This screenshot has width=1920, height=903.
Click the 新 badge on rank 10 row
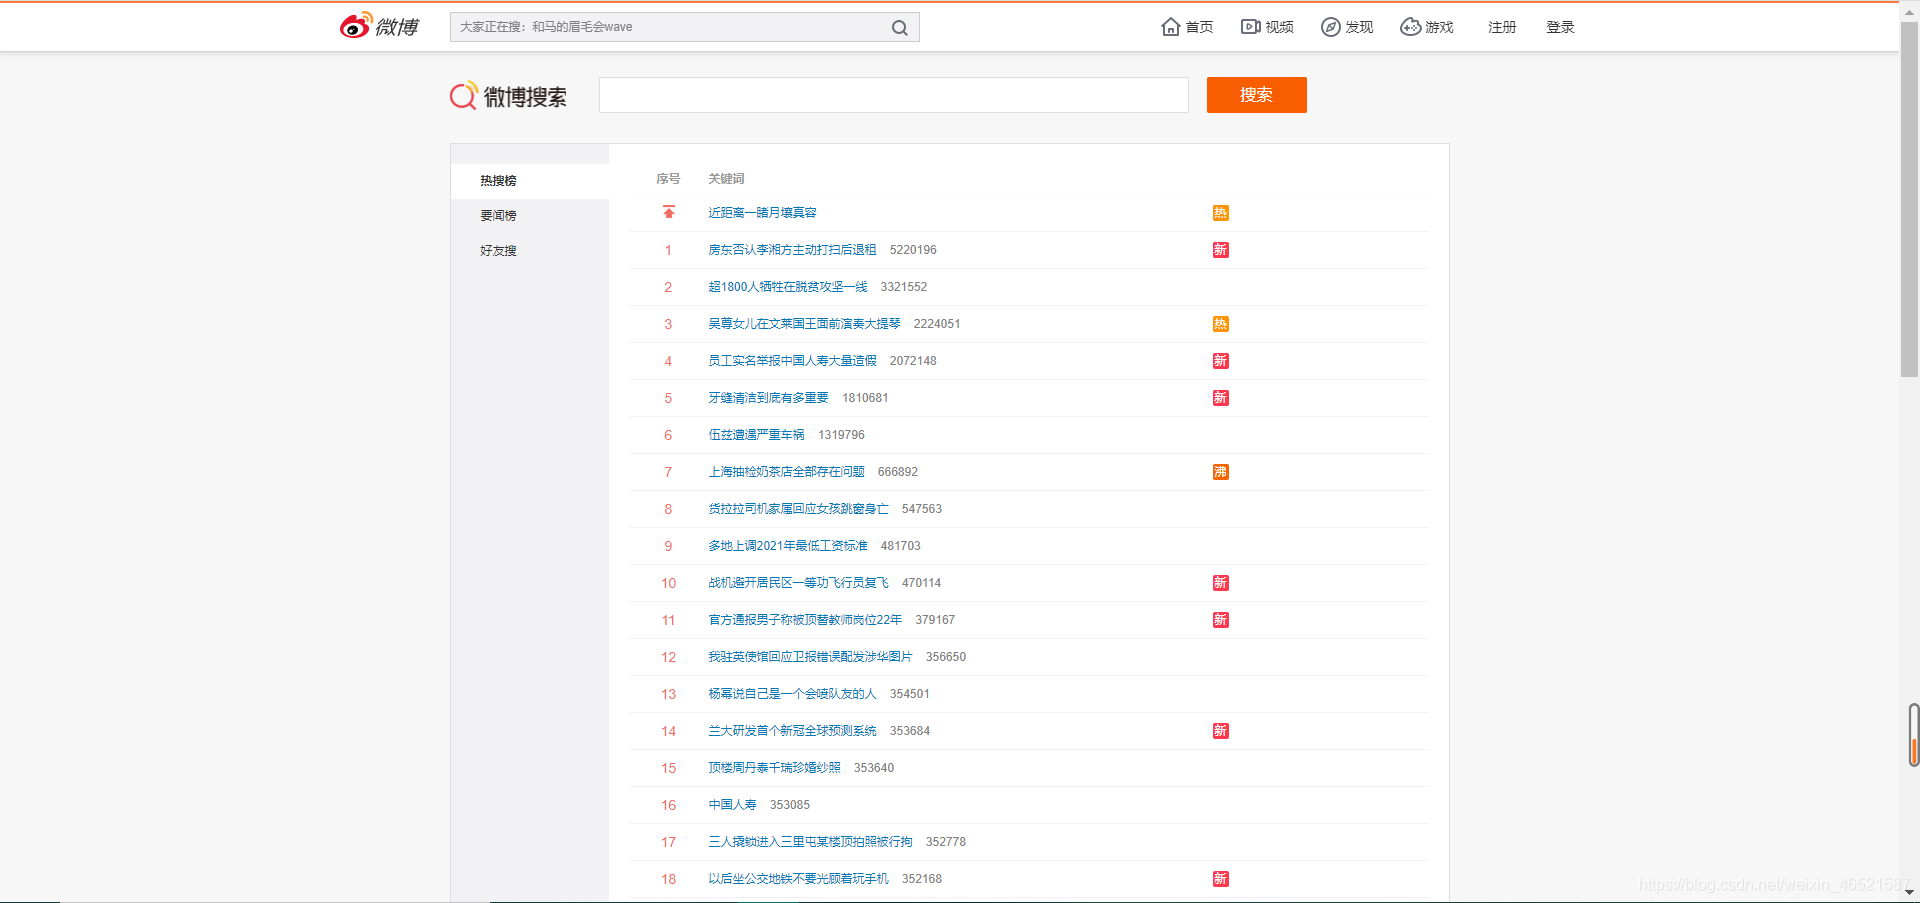click(x=1221, y=583)
